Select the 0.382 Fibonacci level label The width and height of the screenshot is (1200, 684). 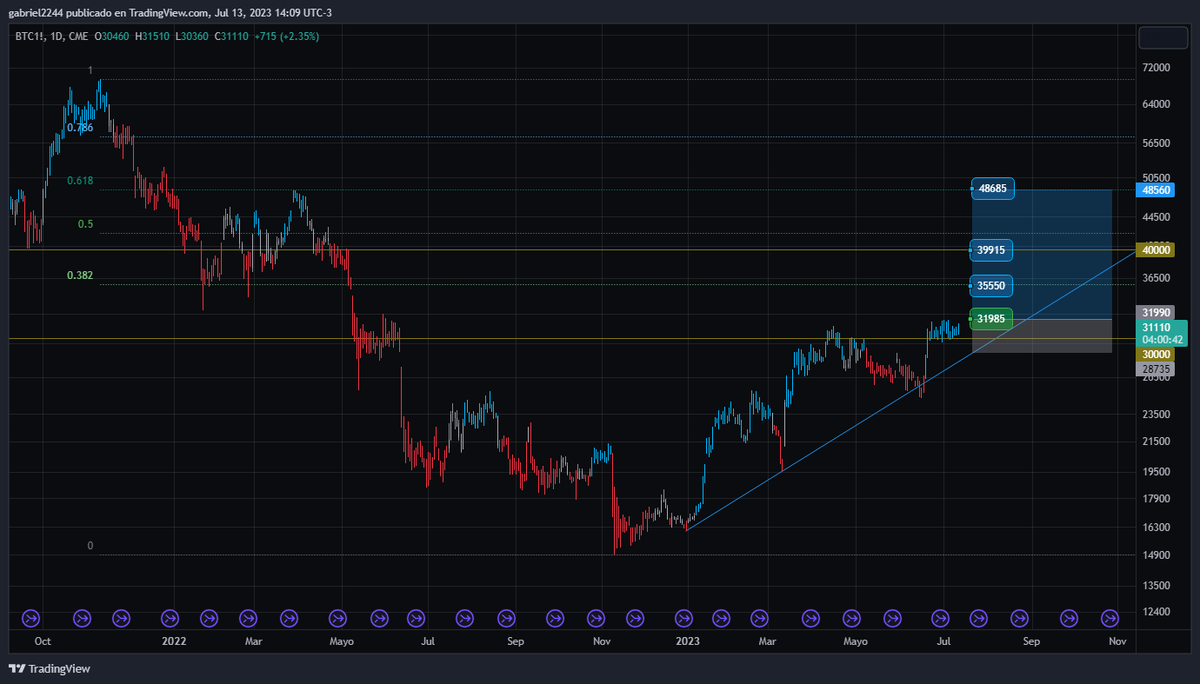pyautogui.click(x=80, y=275)
